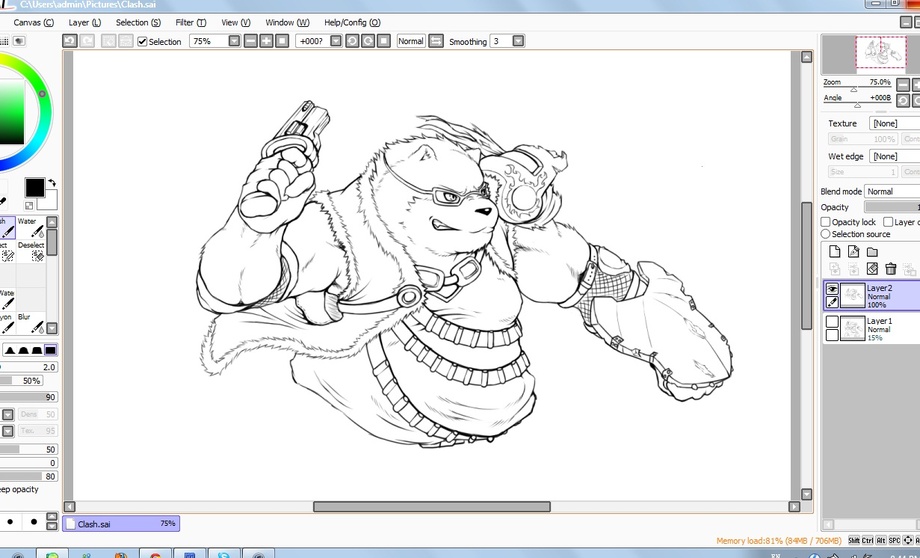Switch to the Clash.sai document tab
Screen dimensions: 920x558
point(120,523)
